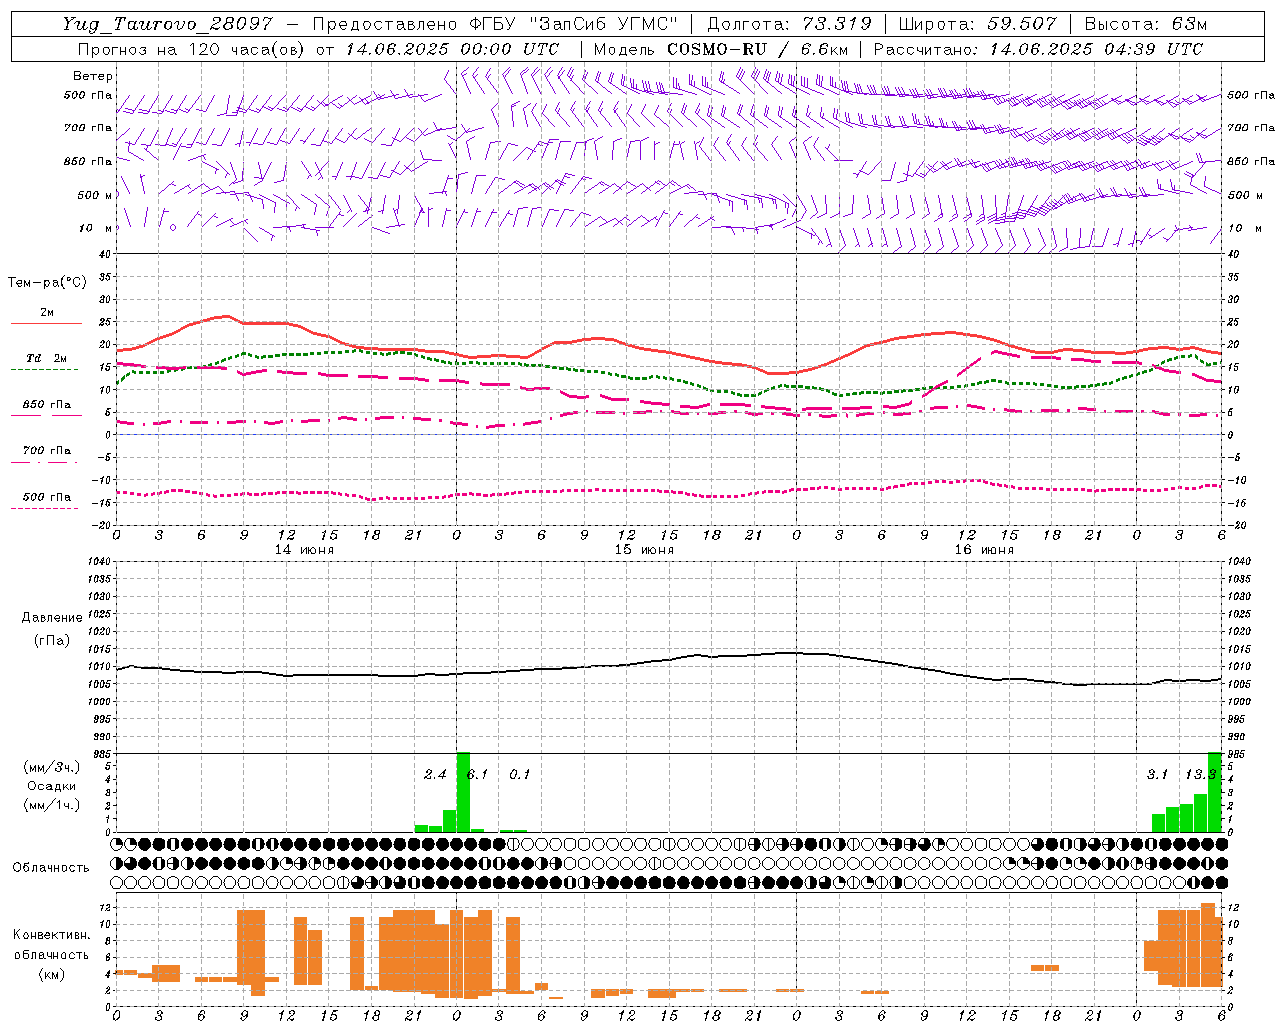
Task: Click the 'Ветер' wind panel label
Action: click(93, 76)
